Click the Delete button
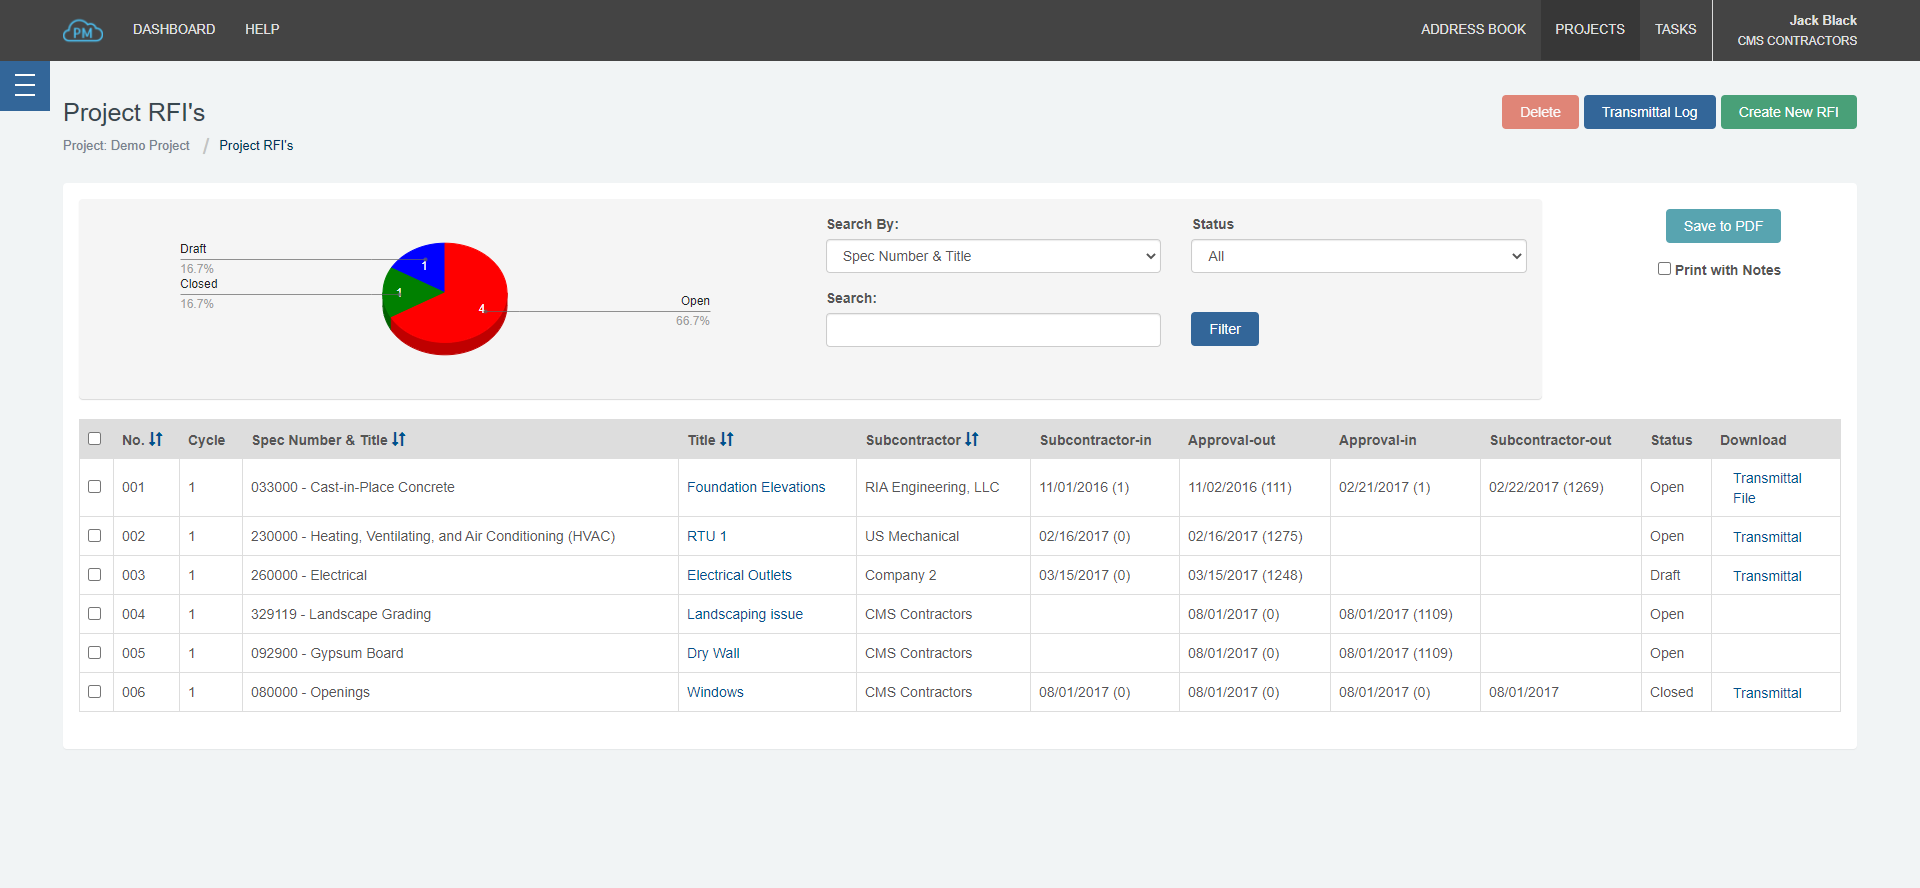 1540,112
